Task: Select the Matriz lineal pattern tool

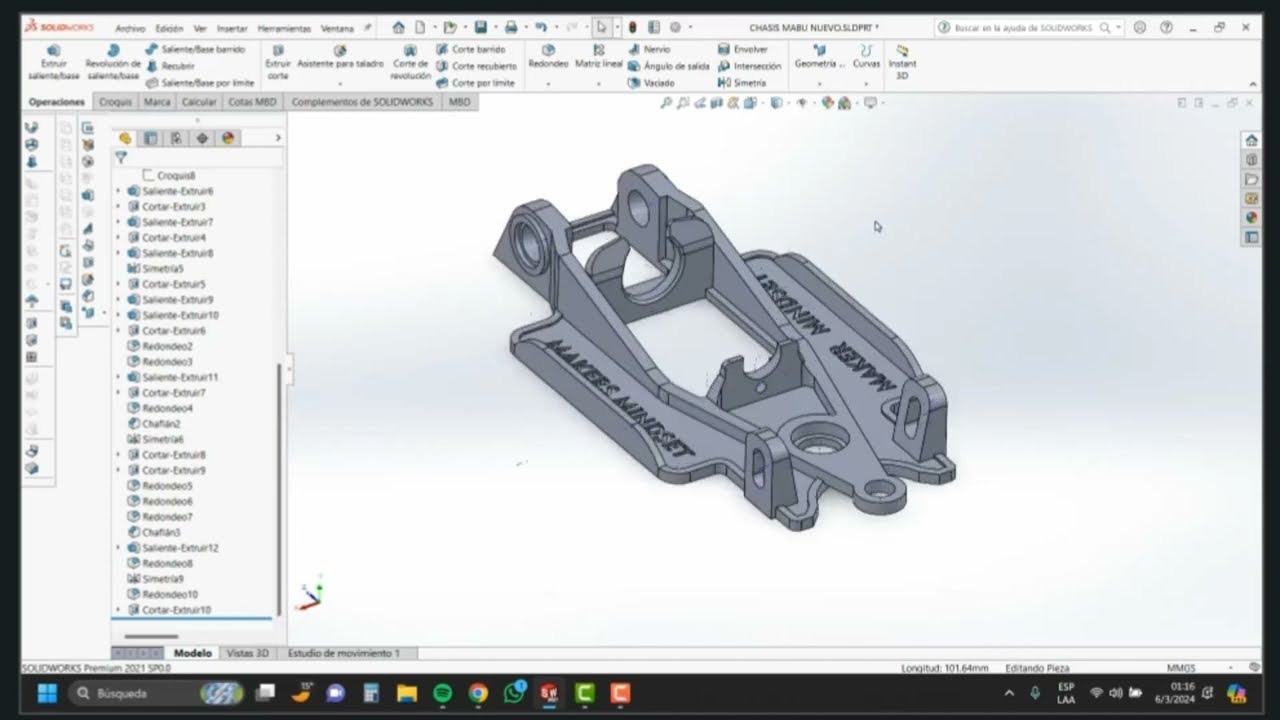Action: pos(598,57)
